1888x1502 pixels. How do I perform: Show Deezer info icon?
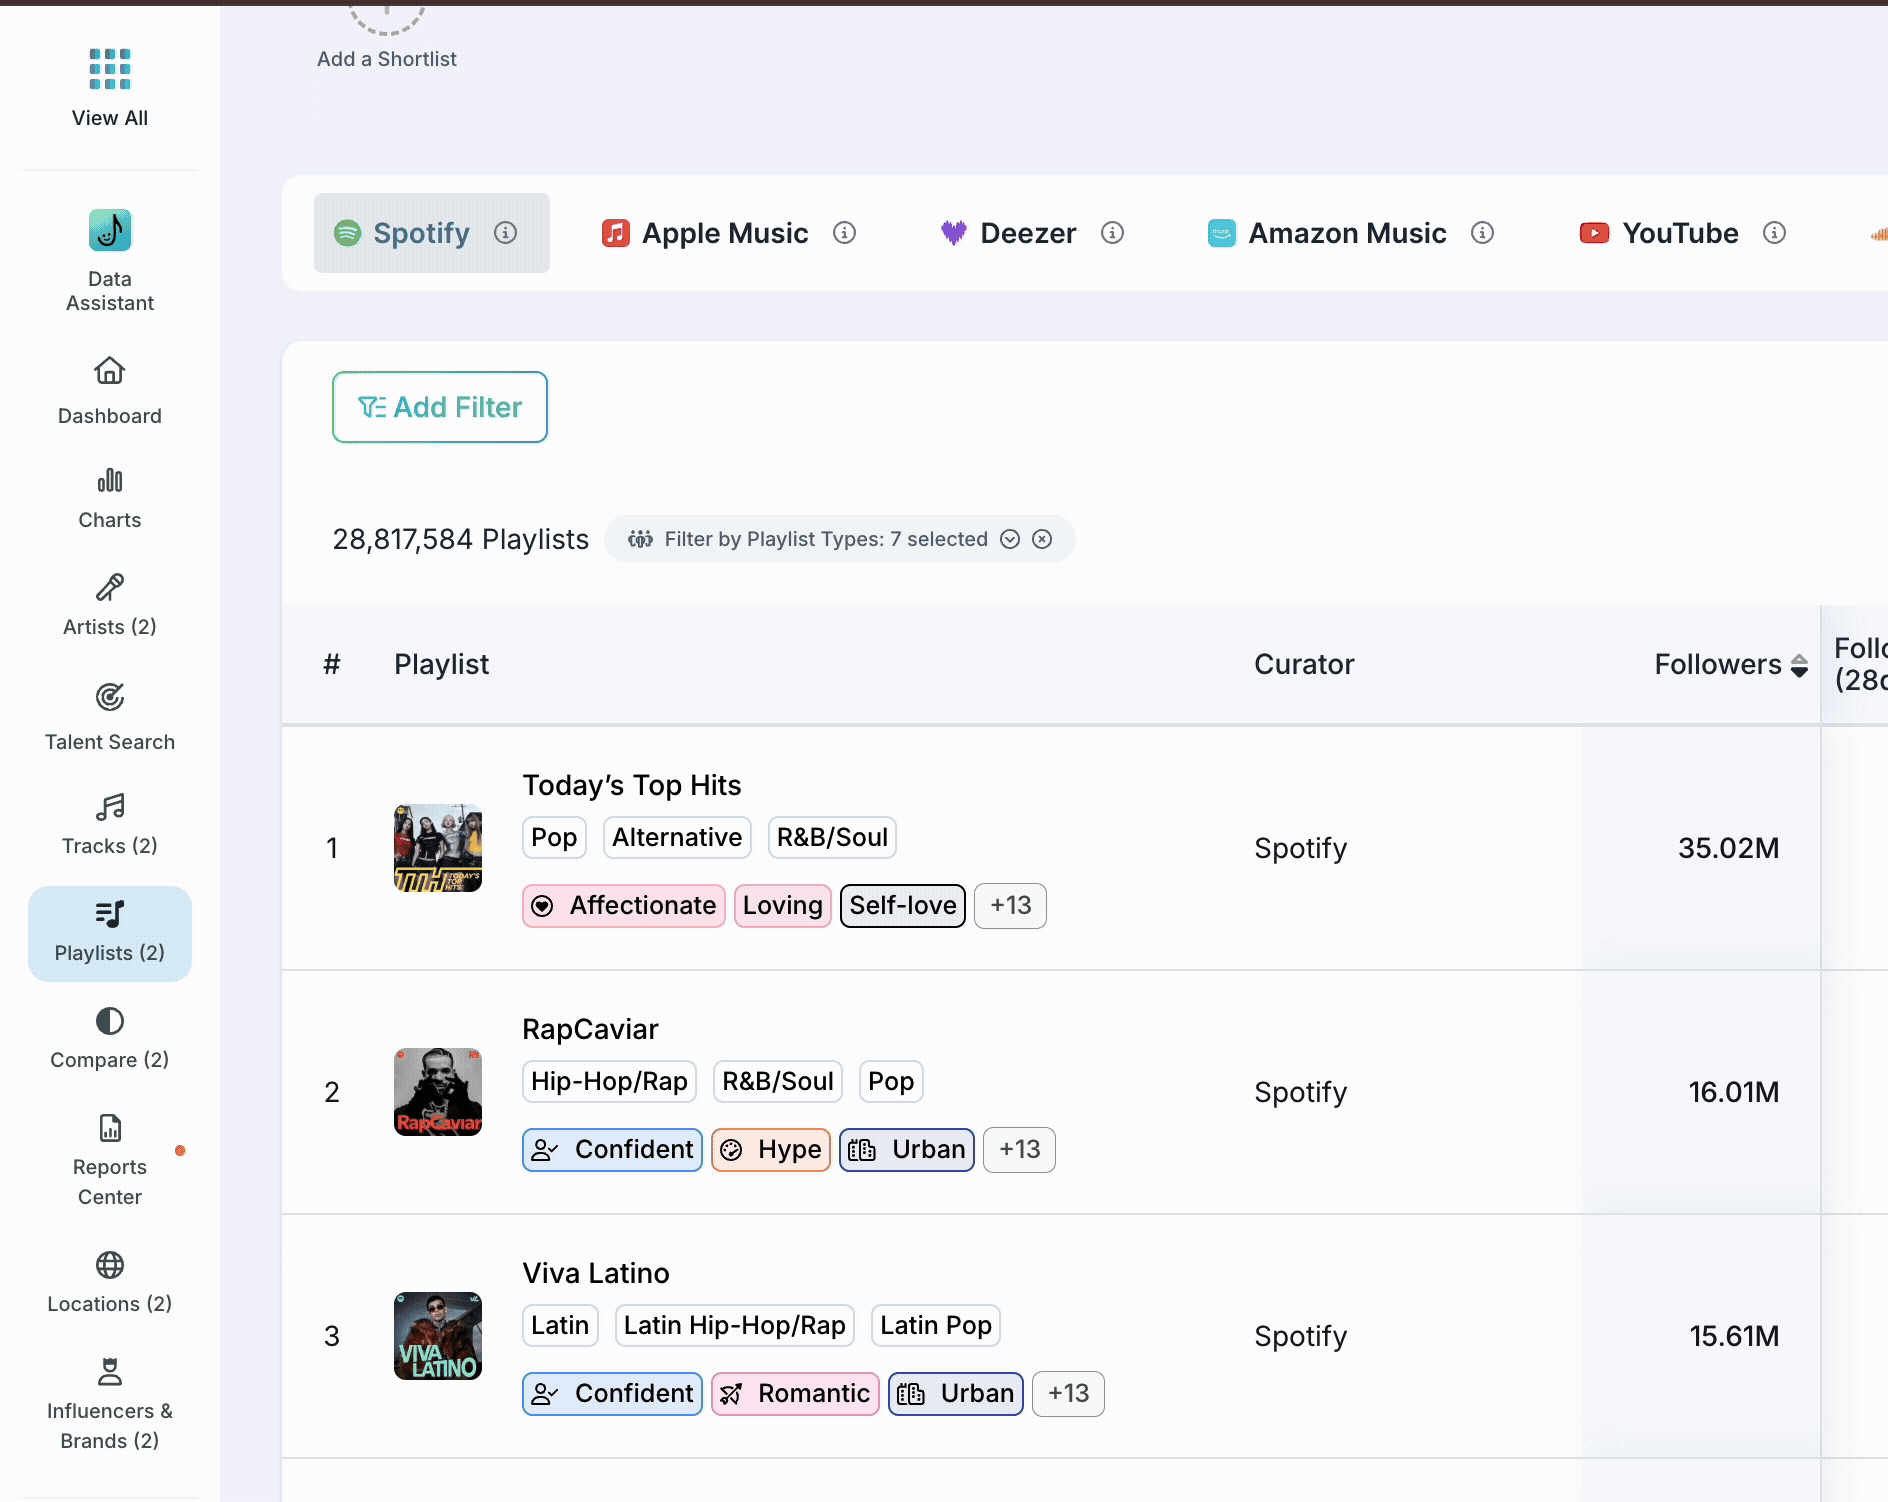(1113, 233)
